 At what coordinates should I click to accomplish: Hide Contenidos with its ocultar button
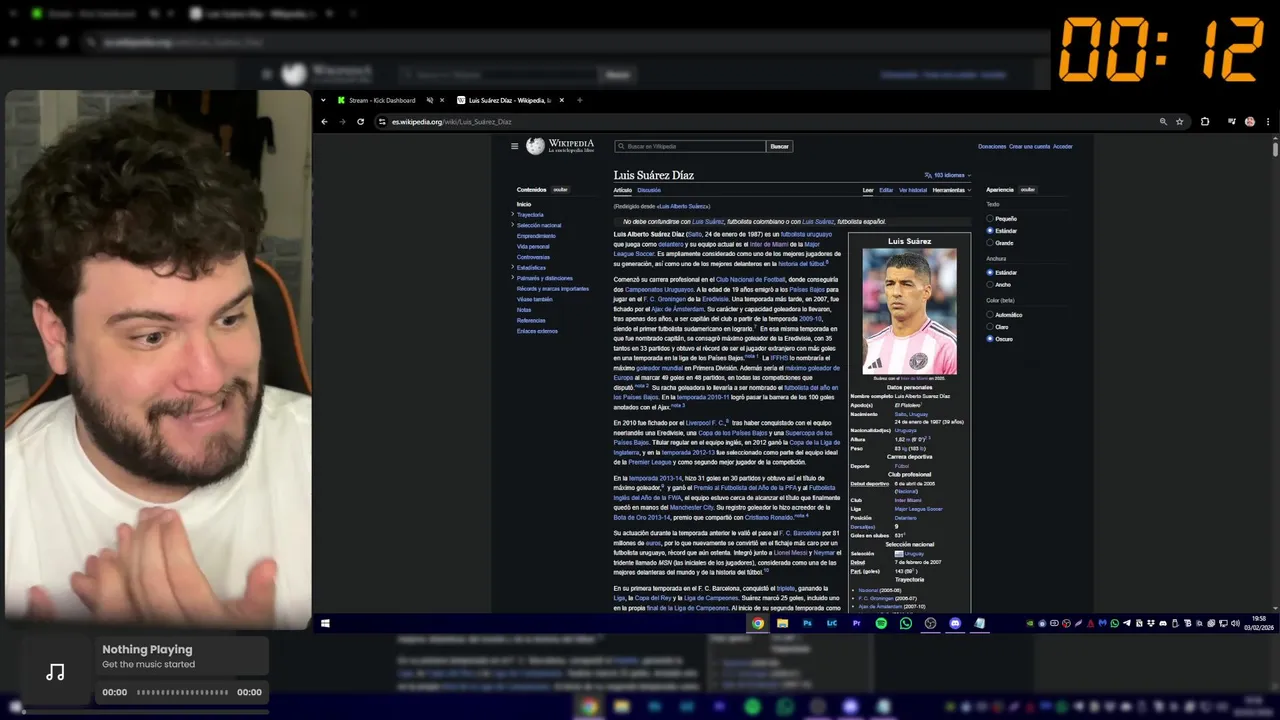(560, 190)
